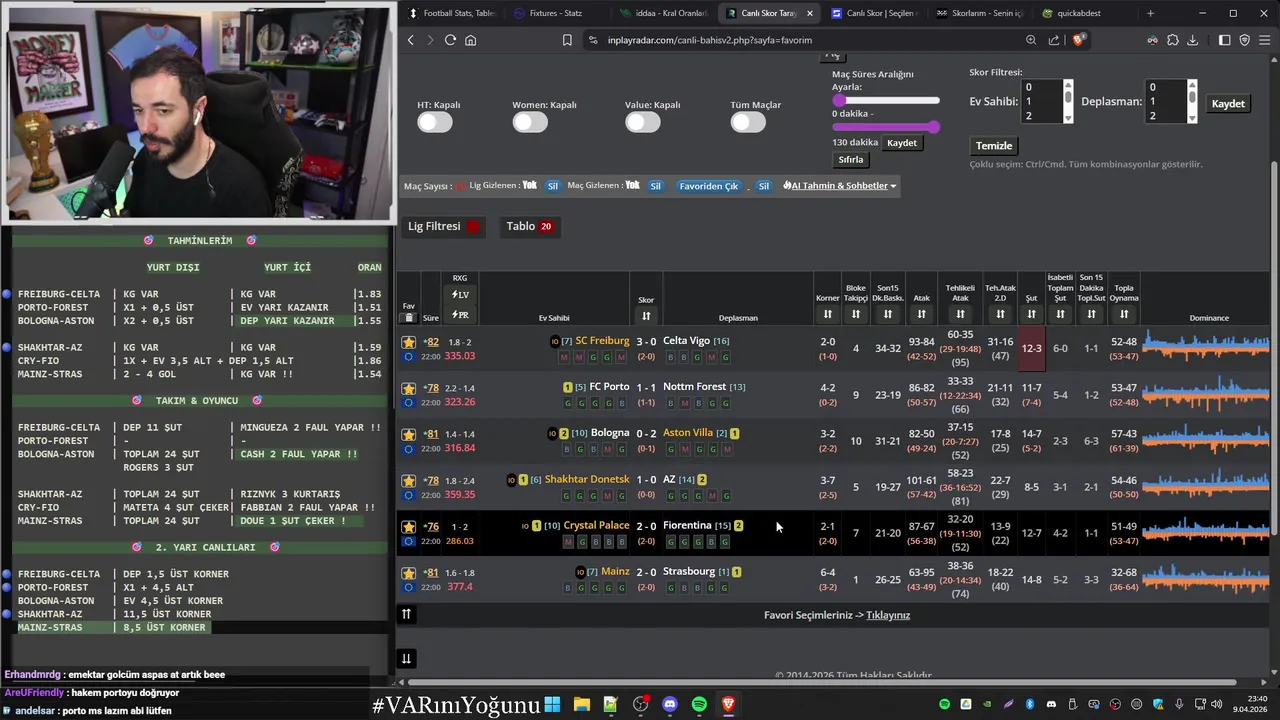Click the minimum match time slider

click(840, 100)
